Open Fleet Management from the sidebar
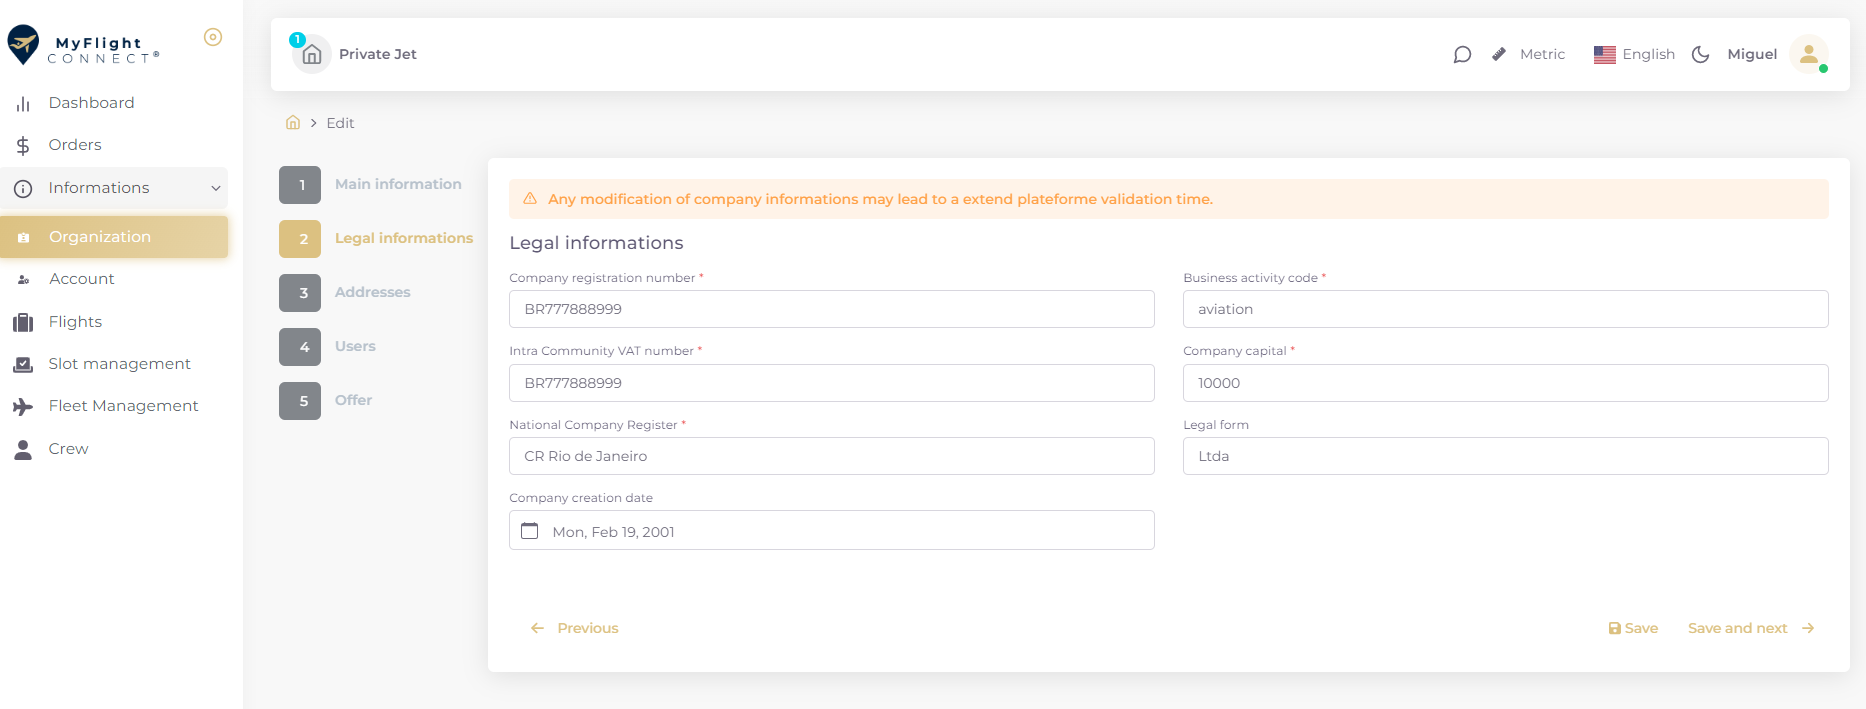1866x709 pixels. tap(123, 406)
